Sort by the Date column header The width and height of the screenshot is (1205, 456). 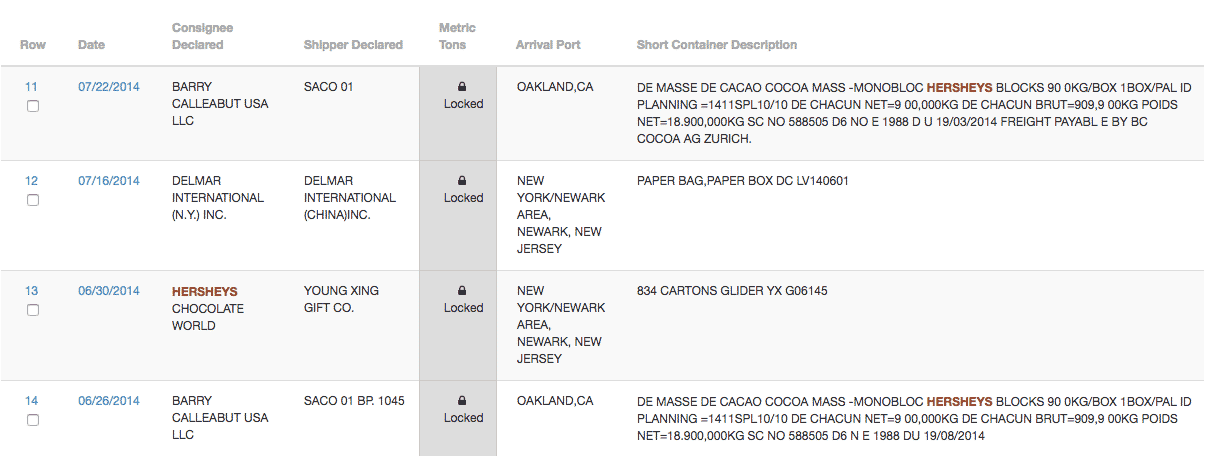click(x=91, y=45)
